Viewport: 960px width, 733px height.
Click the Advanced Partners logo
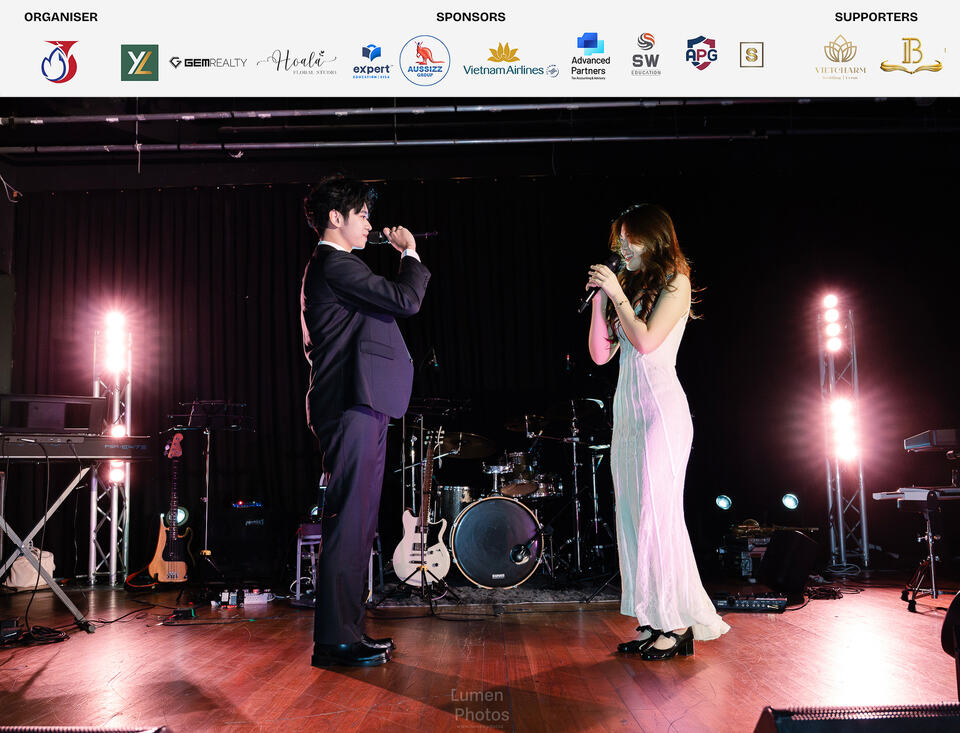pos(590,56)
